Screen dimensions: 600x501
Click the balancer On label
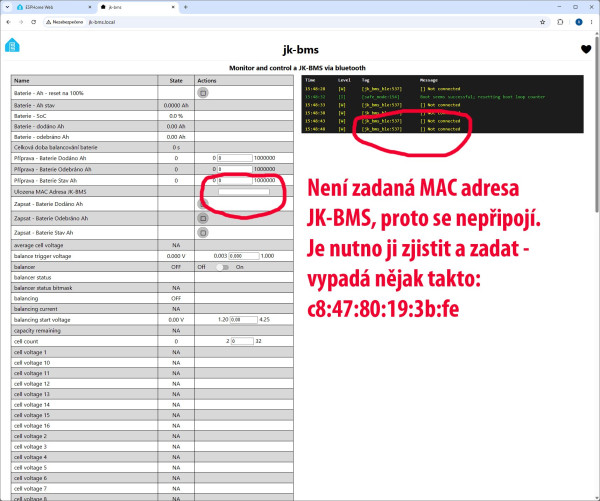[240, 267]
